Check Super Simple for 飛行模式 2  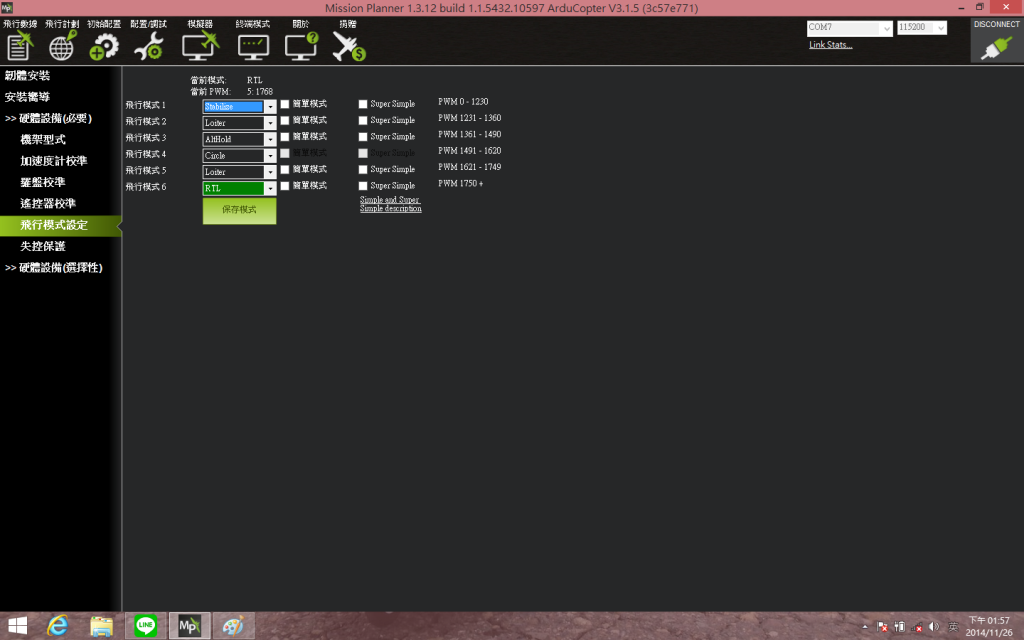(363, 120)
